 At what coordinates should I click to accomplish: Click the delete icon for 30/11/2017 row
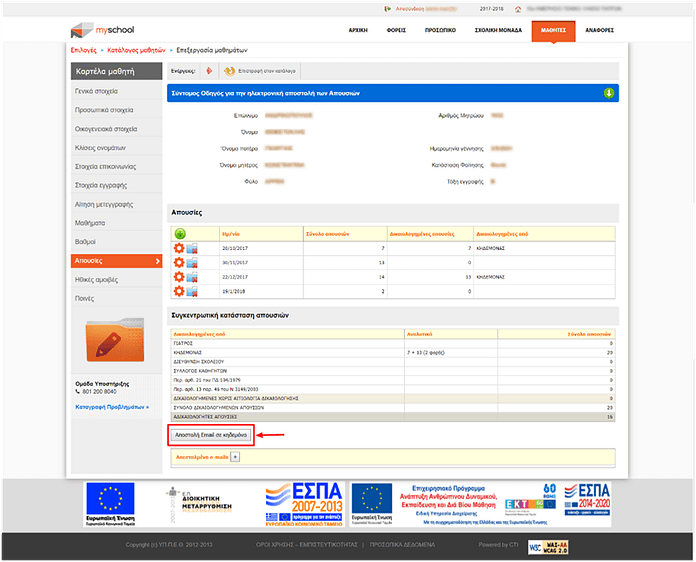tap(191, 262)
